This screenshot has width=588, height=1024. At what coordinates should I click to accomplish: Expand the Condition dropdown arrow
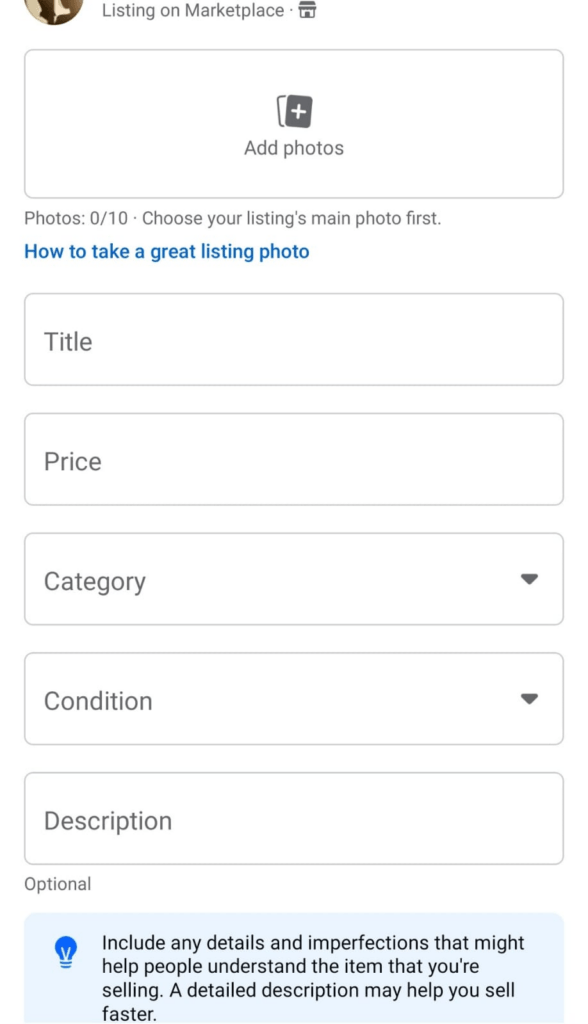529,699
